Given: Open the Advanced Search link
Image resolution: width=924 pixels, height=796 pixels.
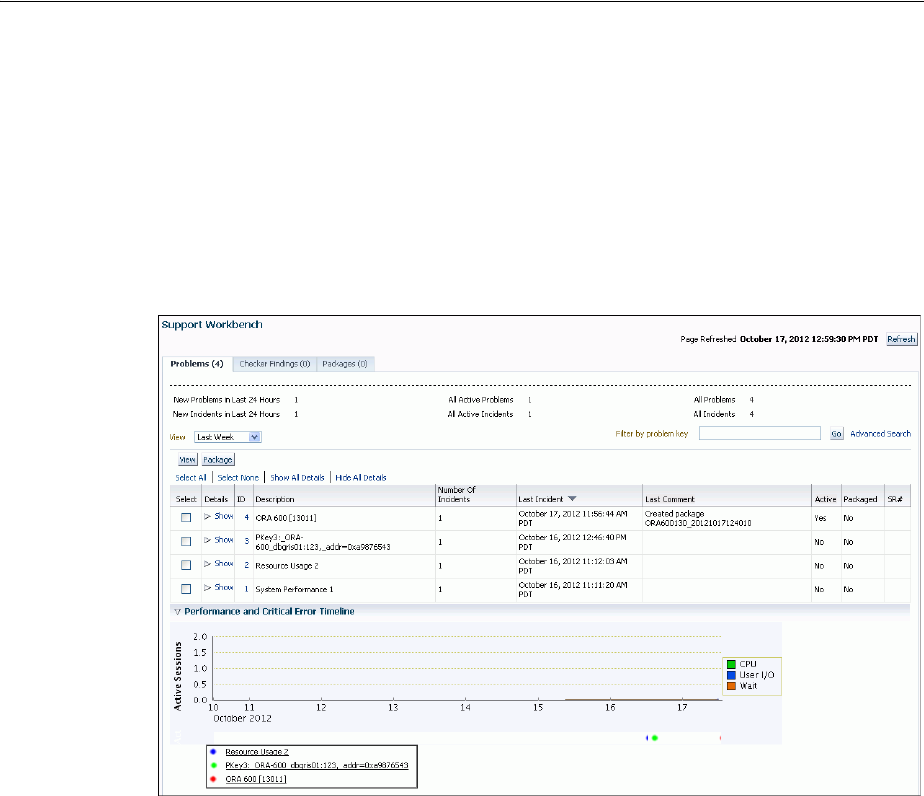Looking at the screenshot, I should click(x=880, y=434).
